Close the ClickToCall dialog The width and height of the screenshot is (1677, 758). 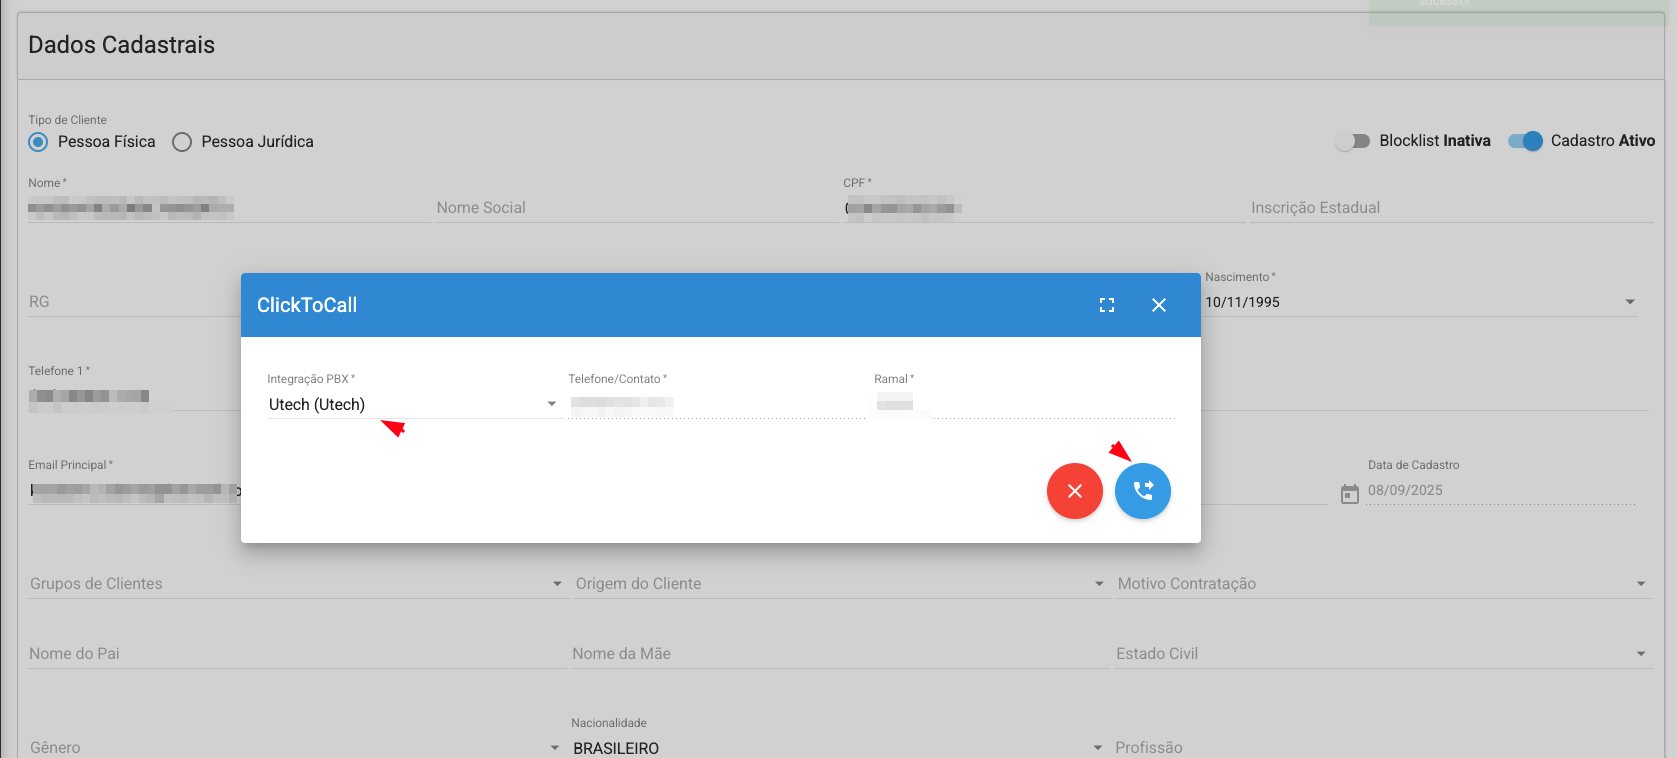tap(1158, 305)
